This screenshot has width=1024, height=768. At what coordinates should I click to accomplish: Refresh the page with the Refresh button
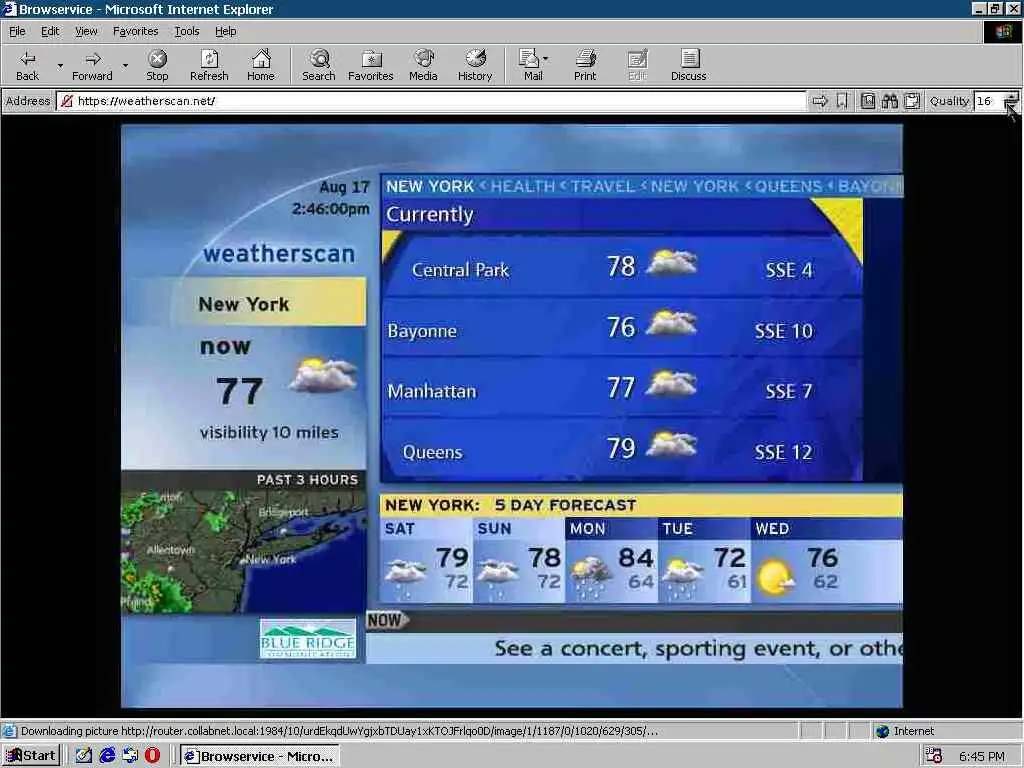tap(209, 65)
